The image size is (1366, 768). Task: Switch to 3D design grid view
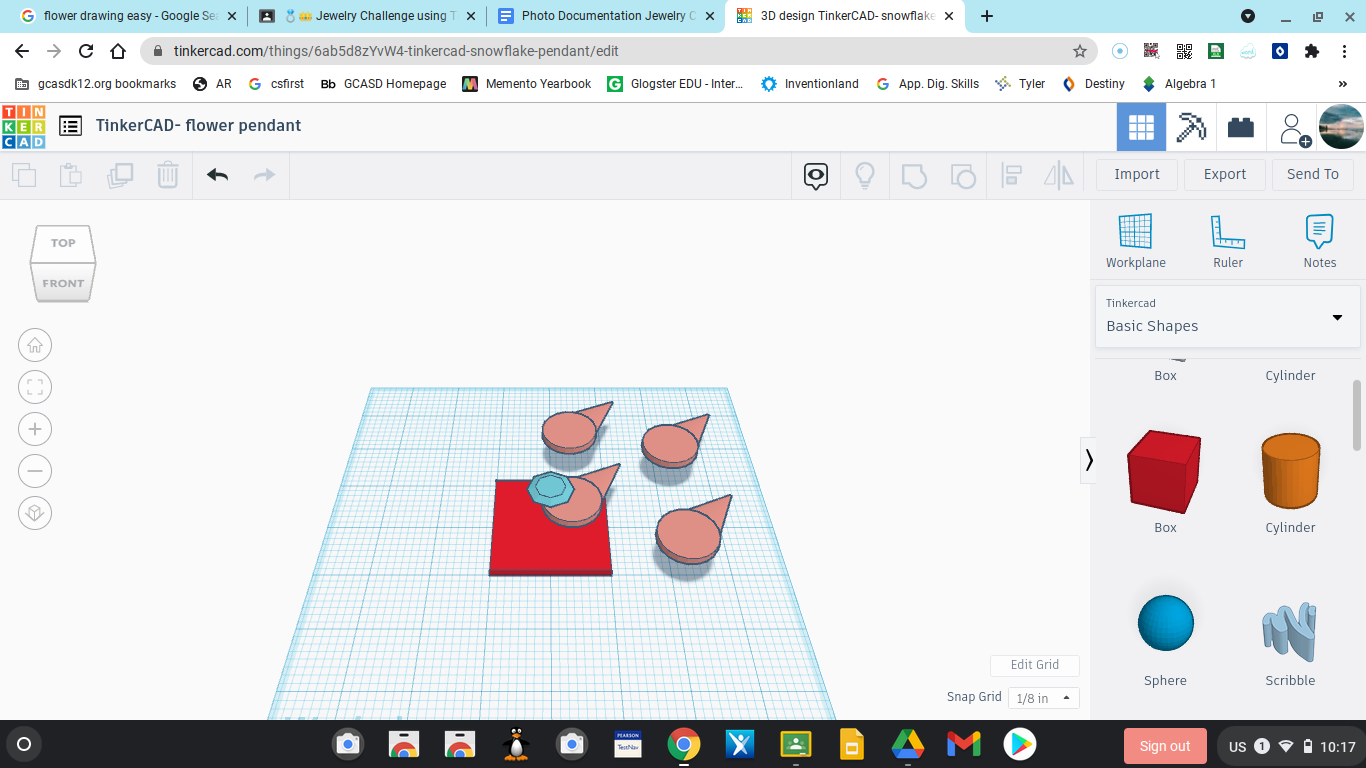(x=1141, y=127)
